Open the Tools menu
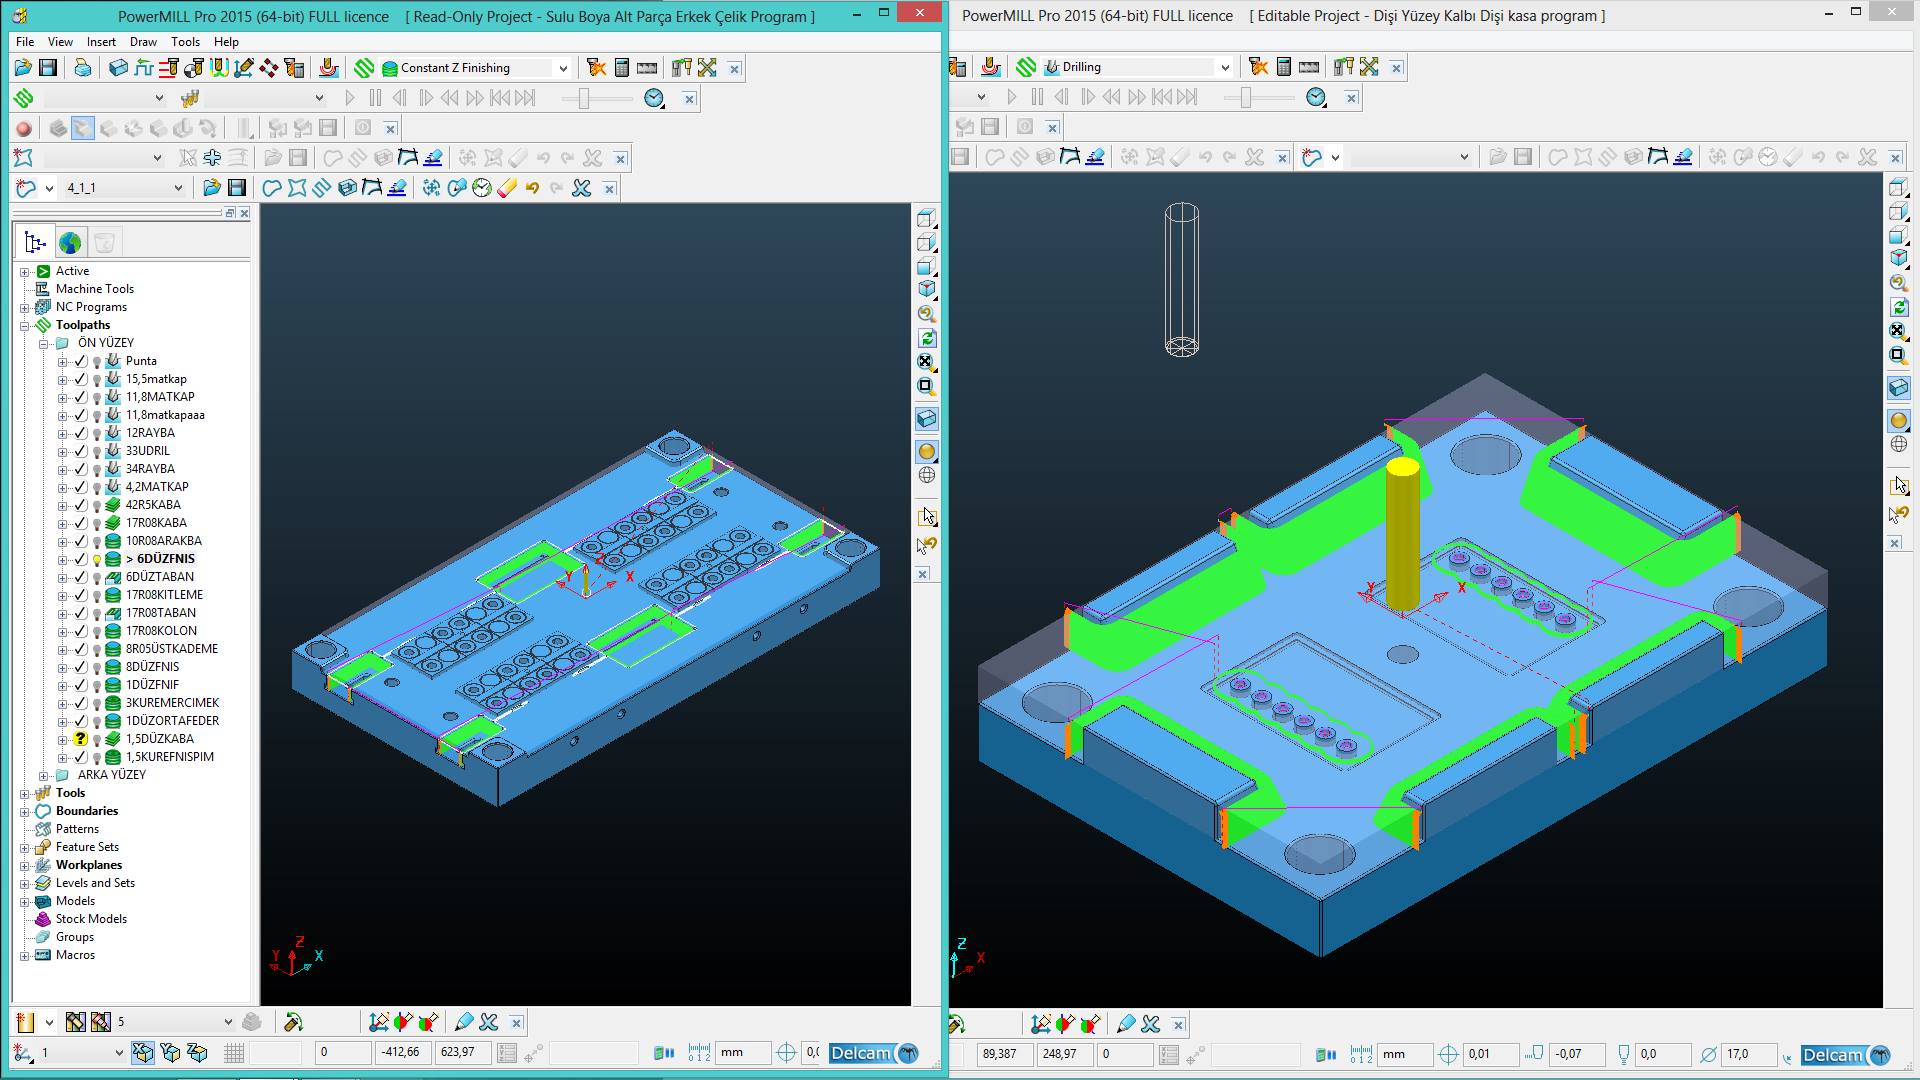Screen dimensions: 1920x1080 click(185, 42)
